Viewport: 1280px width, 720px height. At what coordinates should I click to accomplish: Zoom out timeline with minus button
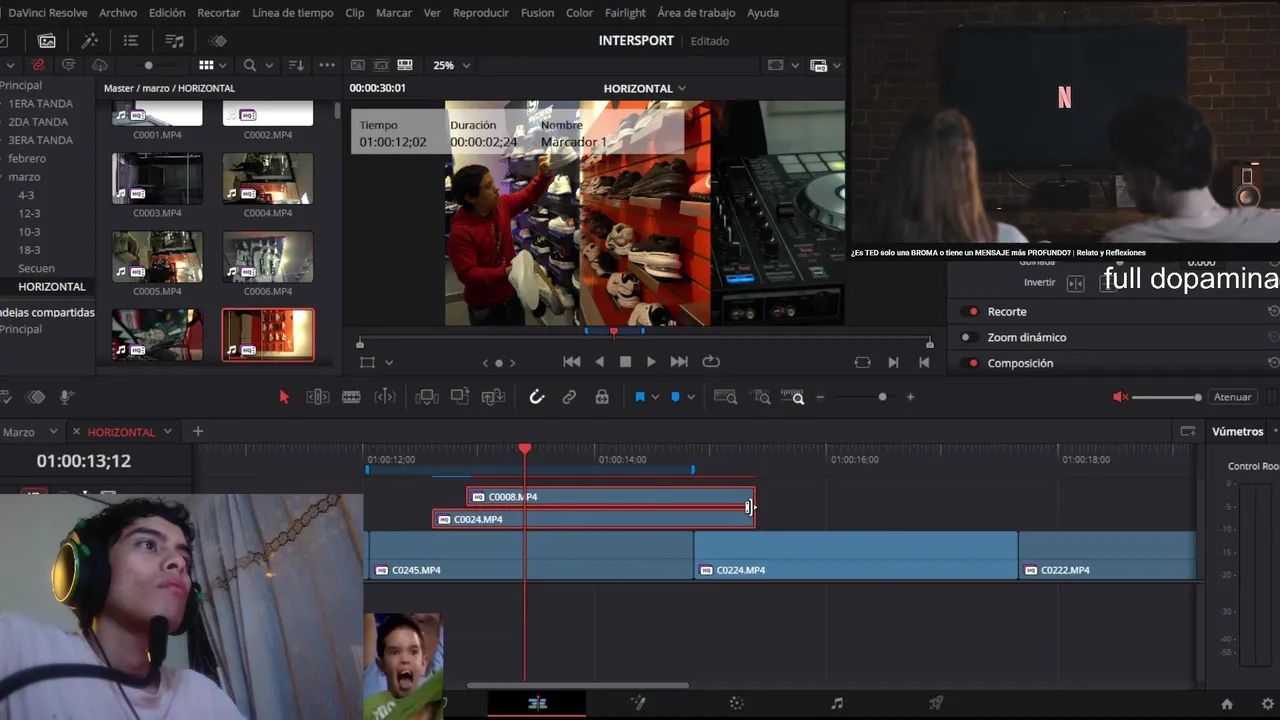[820, 397]
